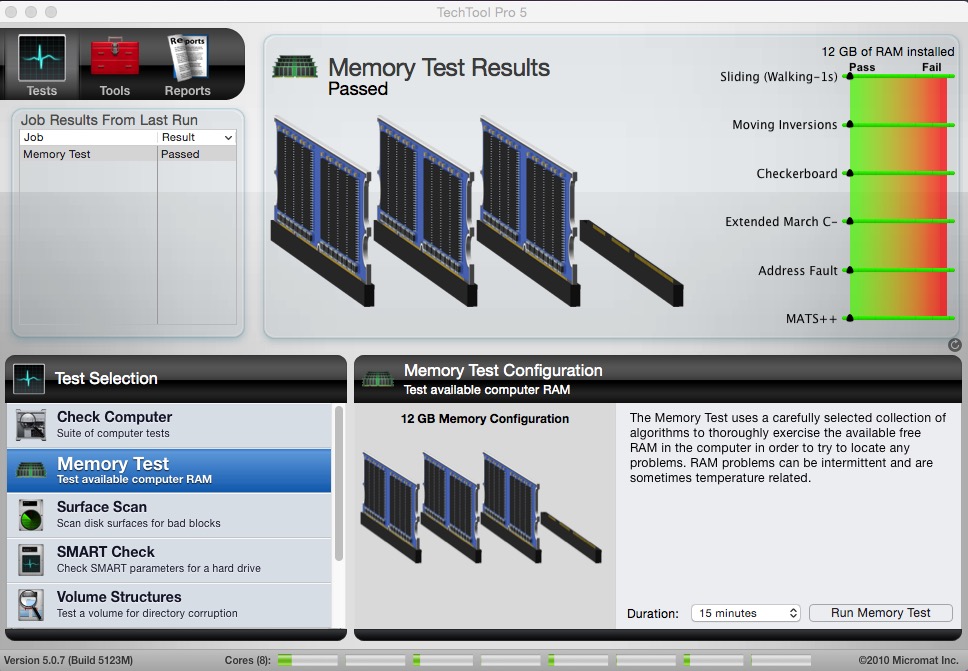This screenshot has width=968, height=671.
Task: Click the Test Selection list scrollbar
Action: [338, 484]
